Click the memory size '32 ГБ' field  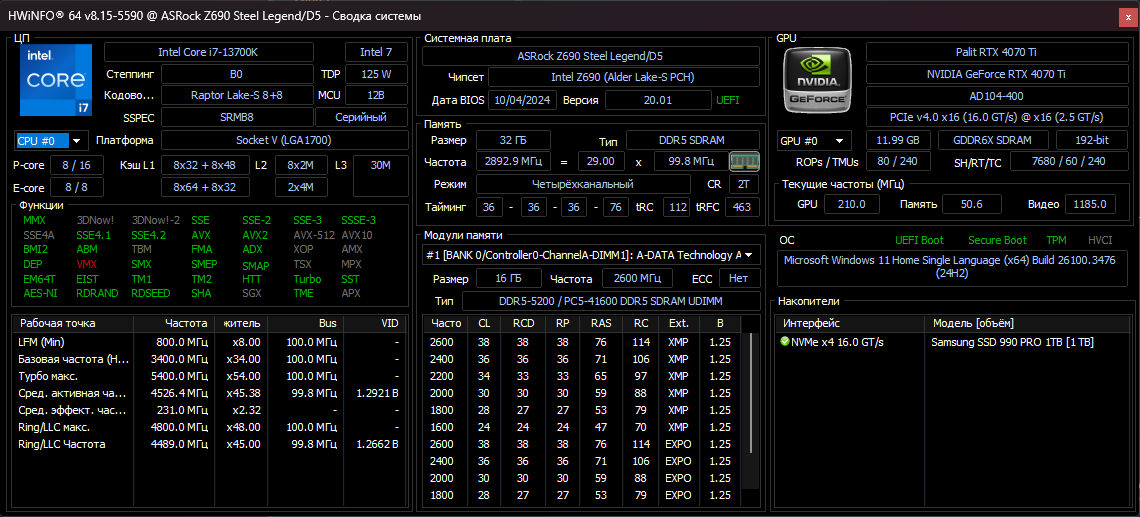coord(513,140)
